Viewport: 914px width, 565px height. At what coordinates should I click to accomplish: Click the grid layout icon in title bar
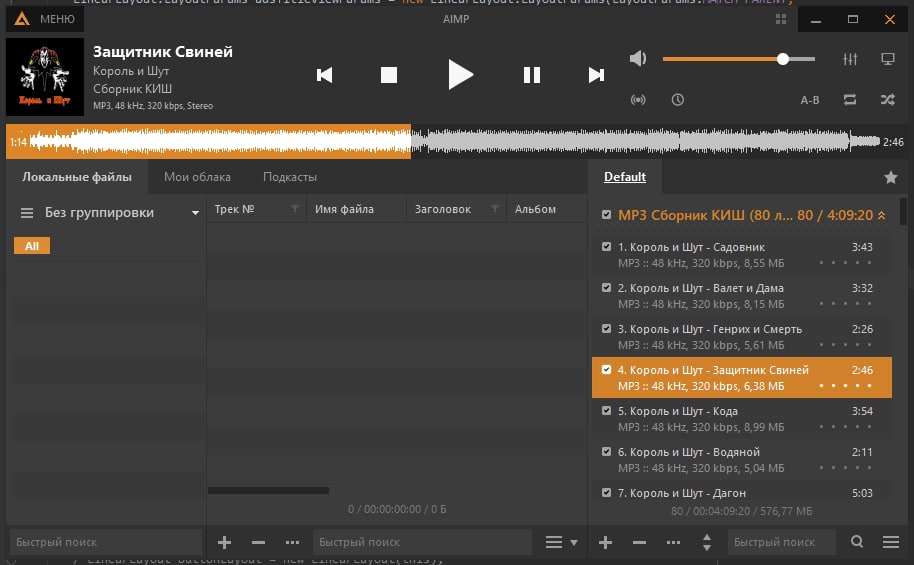click(781, 19)
